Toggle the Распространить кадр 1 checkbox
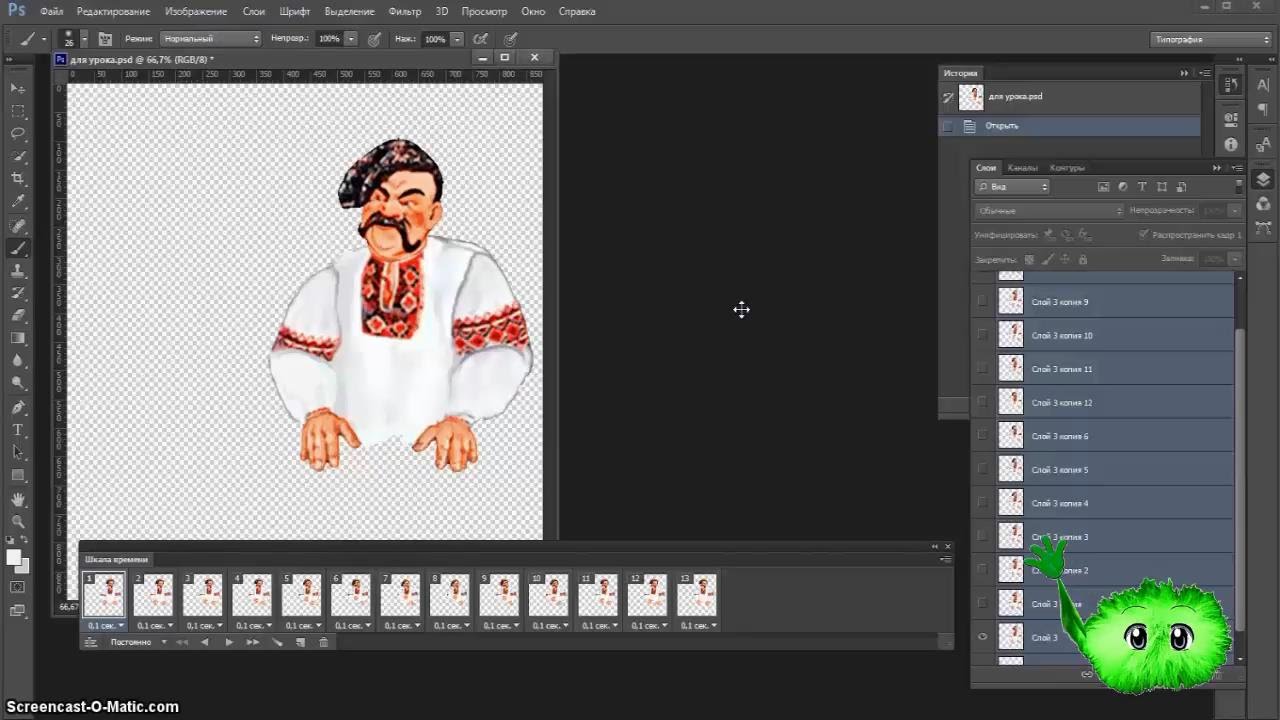This screenshot has height=720, width=1280. pyautogui.click(x=1143, y=235)
